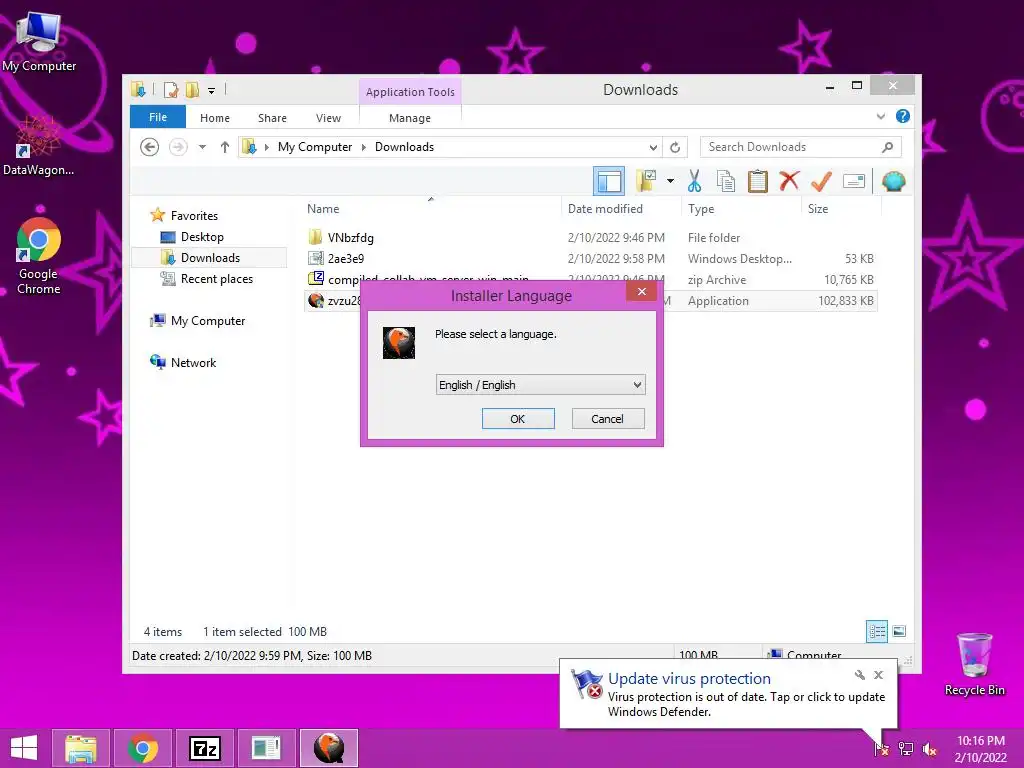
Task: Click the Paste clipboard icon
Action: click(758, 181)
